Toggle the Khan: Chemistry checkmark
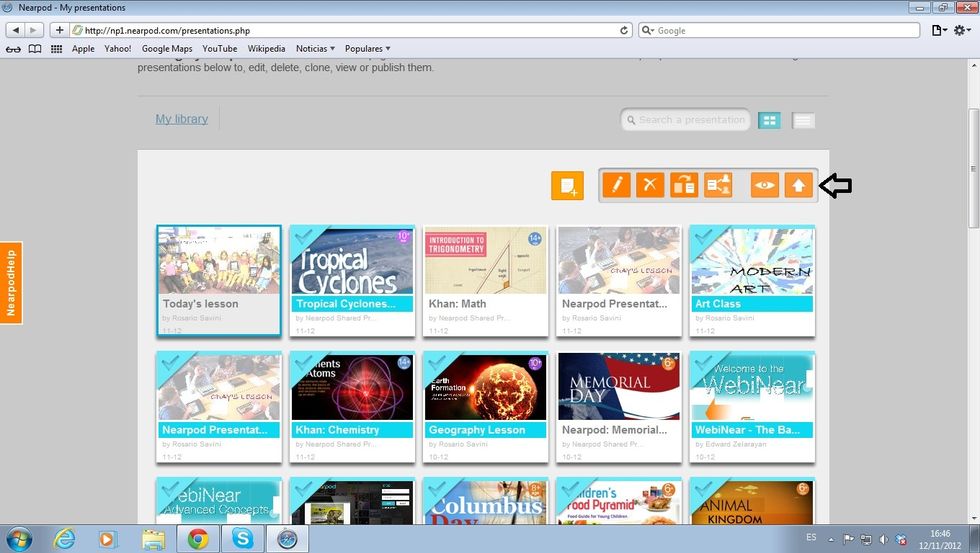Image resolution: width=980 pixels, height=553 pixels. point(305,364)
